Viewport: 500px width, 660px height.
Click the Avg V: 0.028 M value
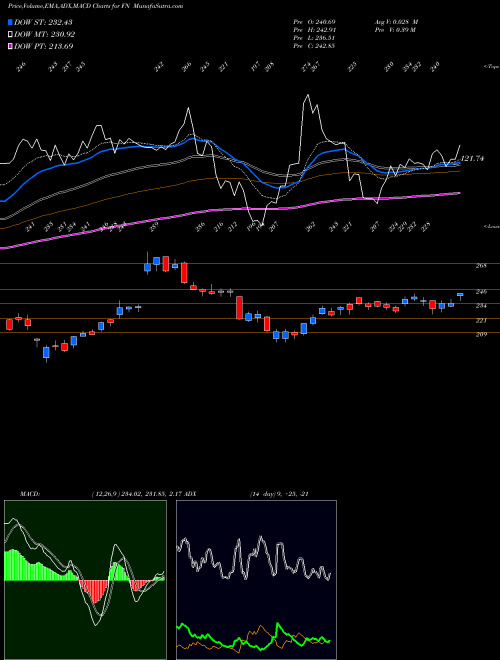pos(396,21)
